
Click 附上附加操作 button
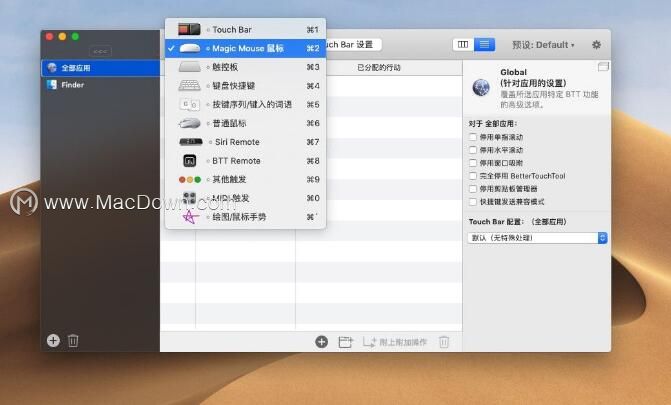[395, 342]
